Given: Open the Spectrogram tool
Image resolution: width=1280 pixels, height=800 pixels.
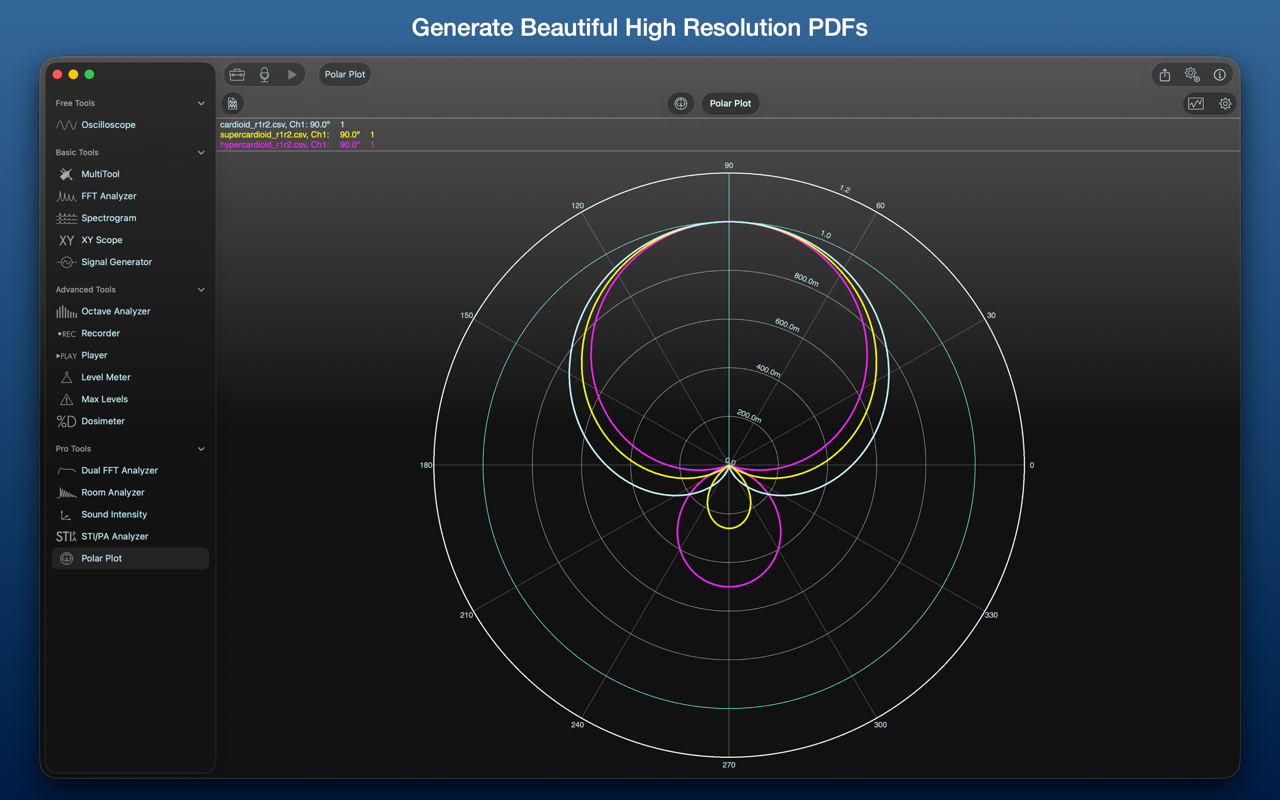Looking at the screenshot, I should point(130,218).
